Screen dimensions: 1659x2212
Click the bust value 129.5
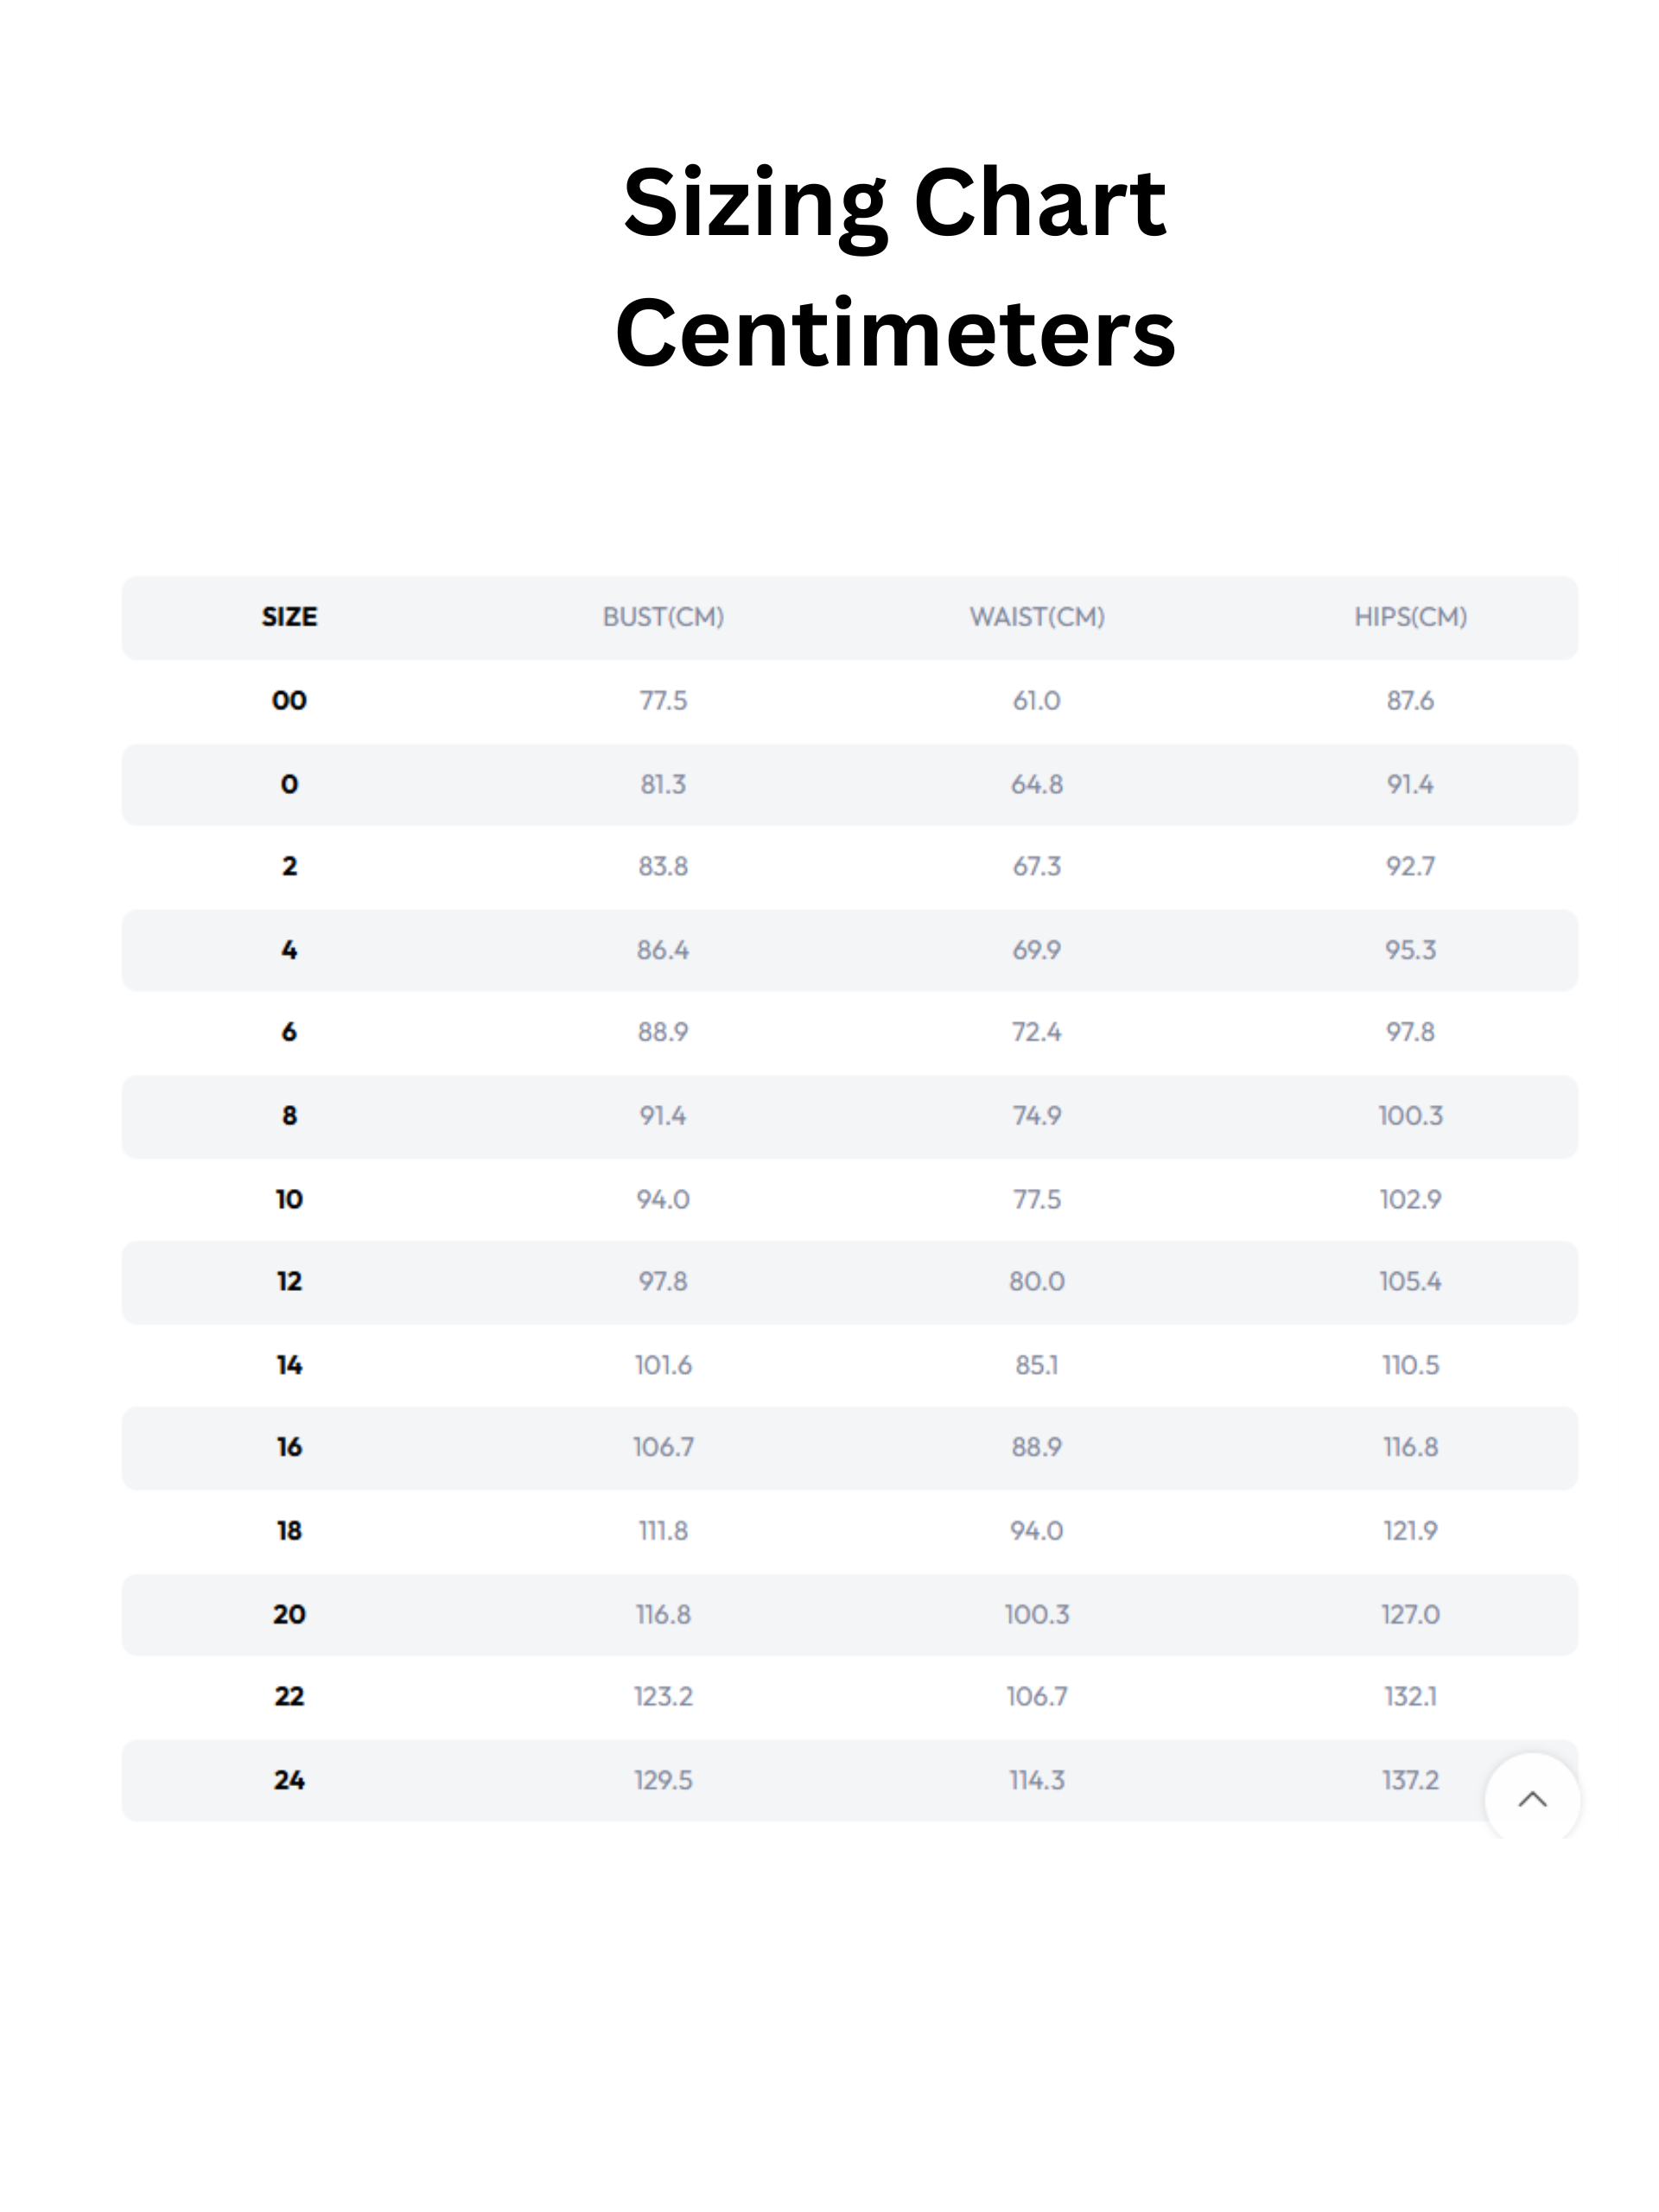[663, 1780]
